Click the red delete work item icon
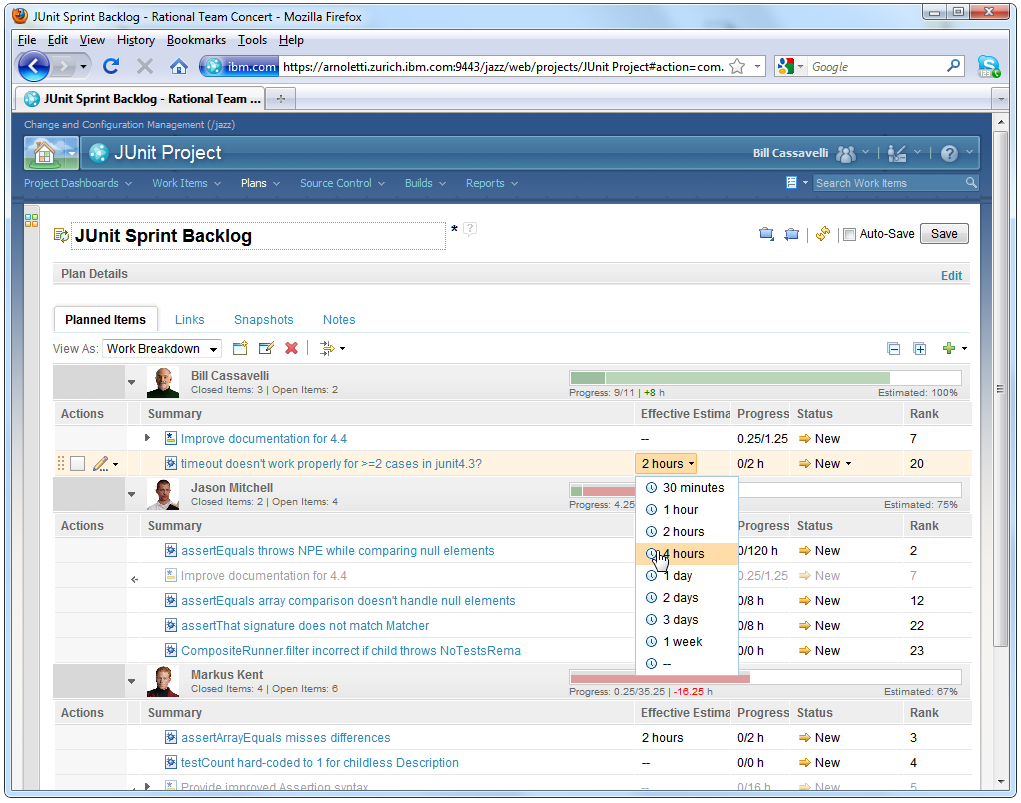 [291, 348]
